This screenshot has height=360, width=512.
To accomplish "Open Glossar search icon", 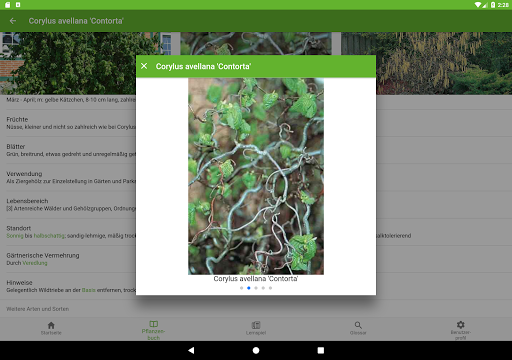I will click(x=358, y=325).
